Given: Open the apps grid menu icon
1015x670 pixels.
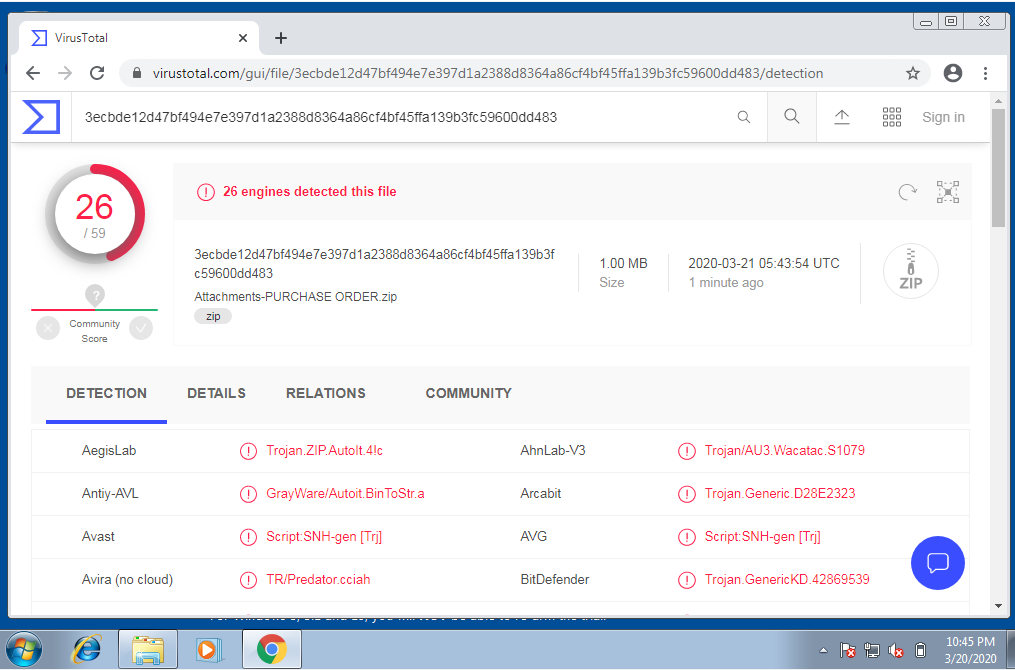Looking at the screenshot, I should click(891, 117).
